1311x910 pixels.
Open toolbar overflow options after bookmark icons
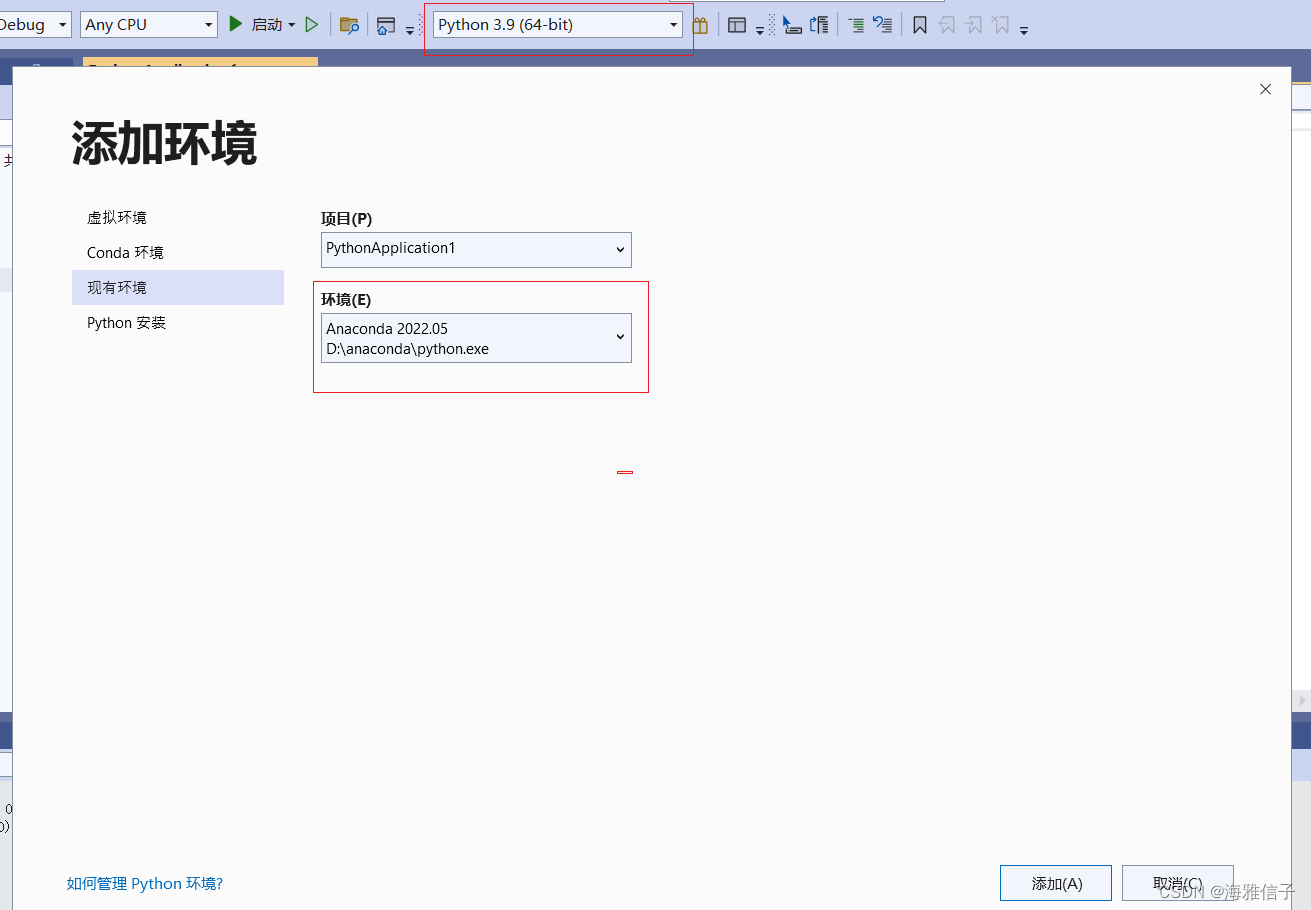point(1024,31)
